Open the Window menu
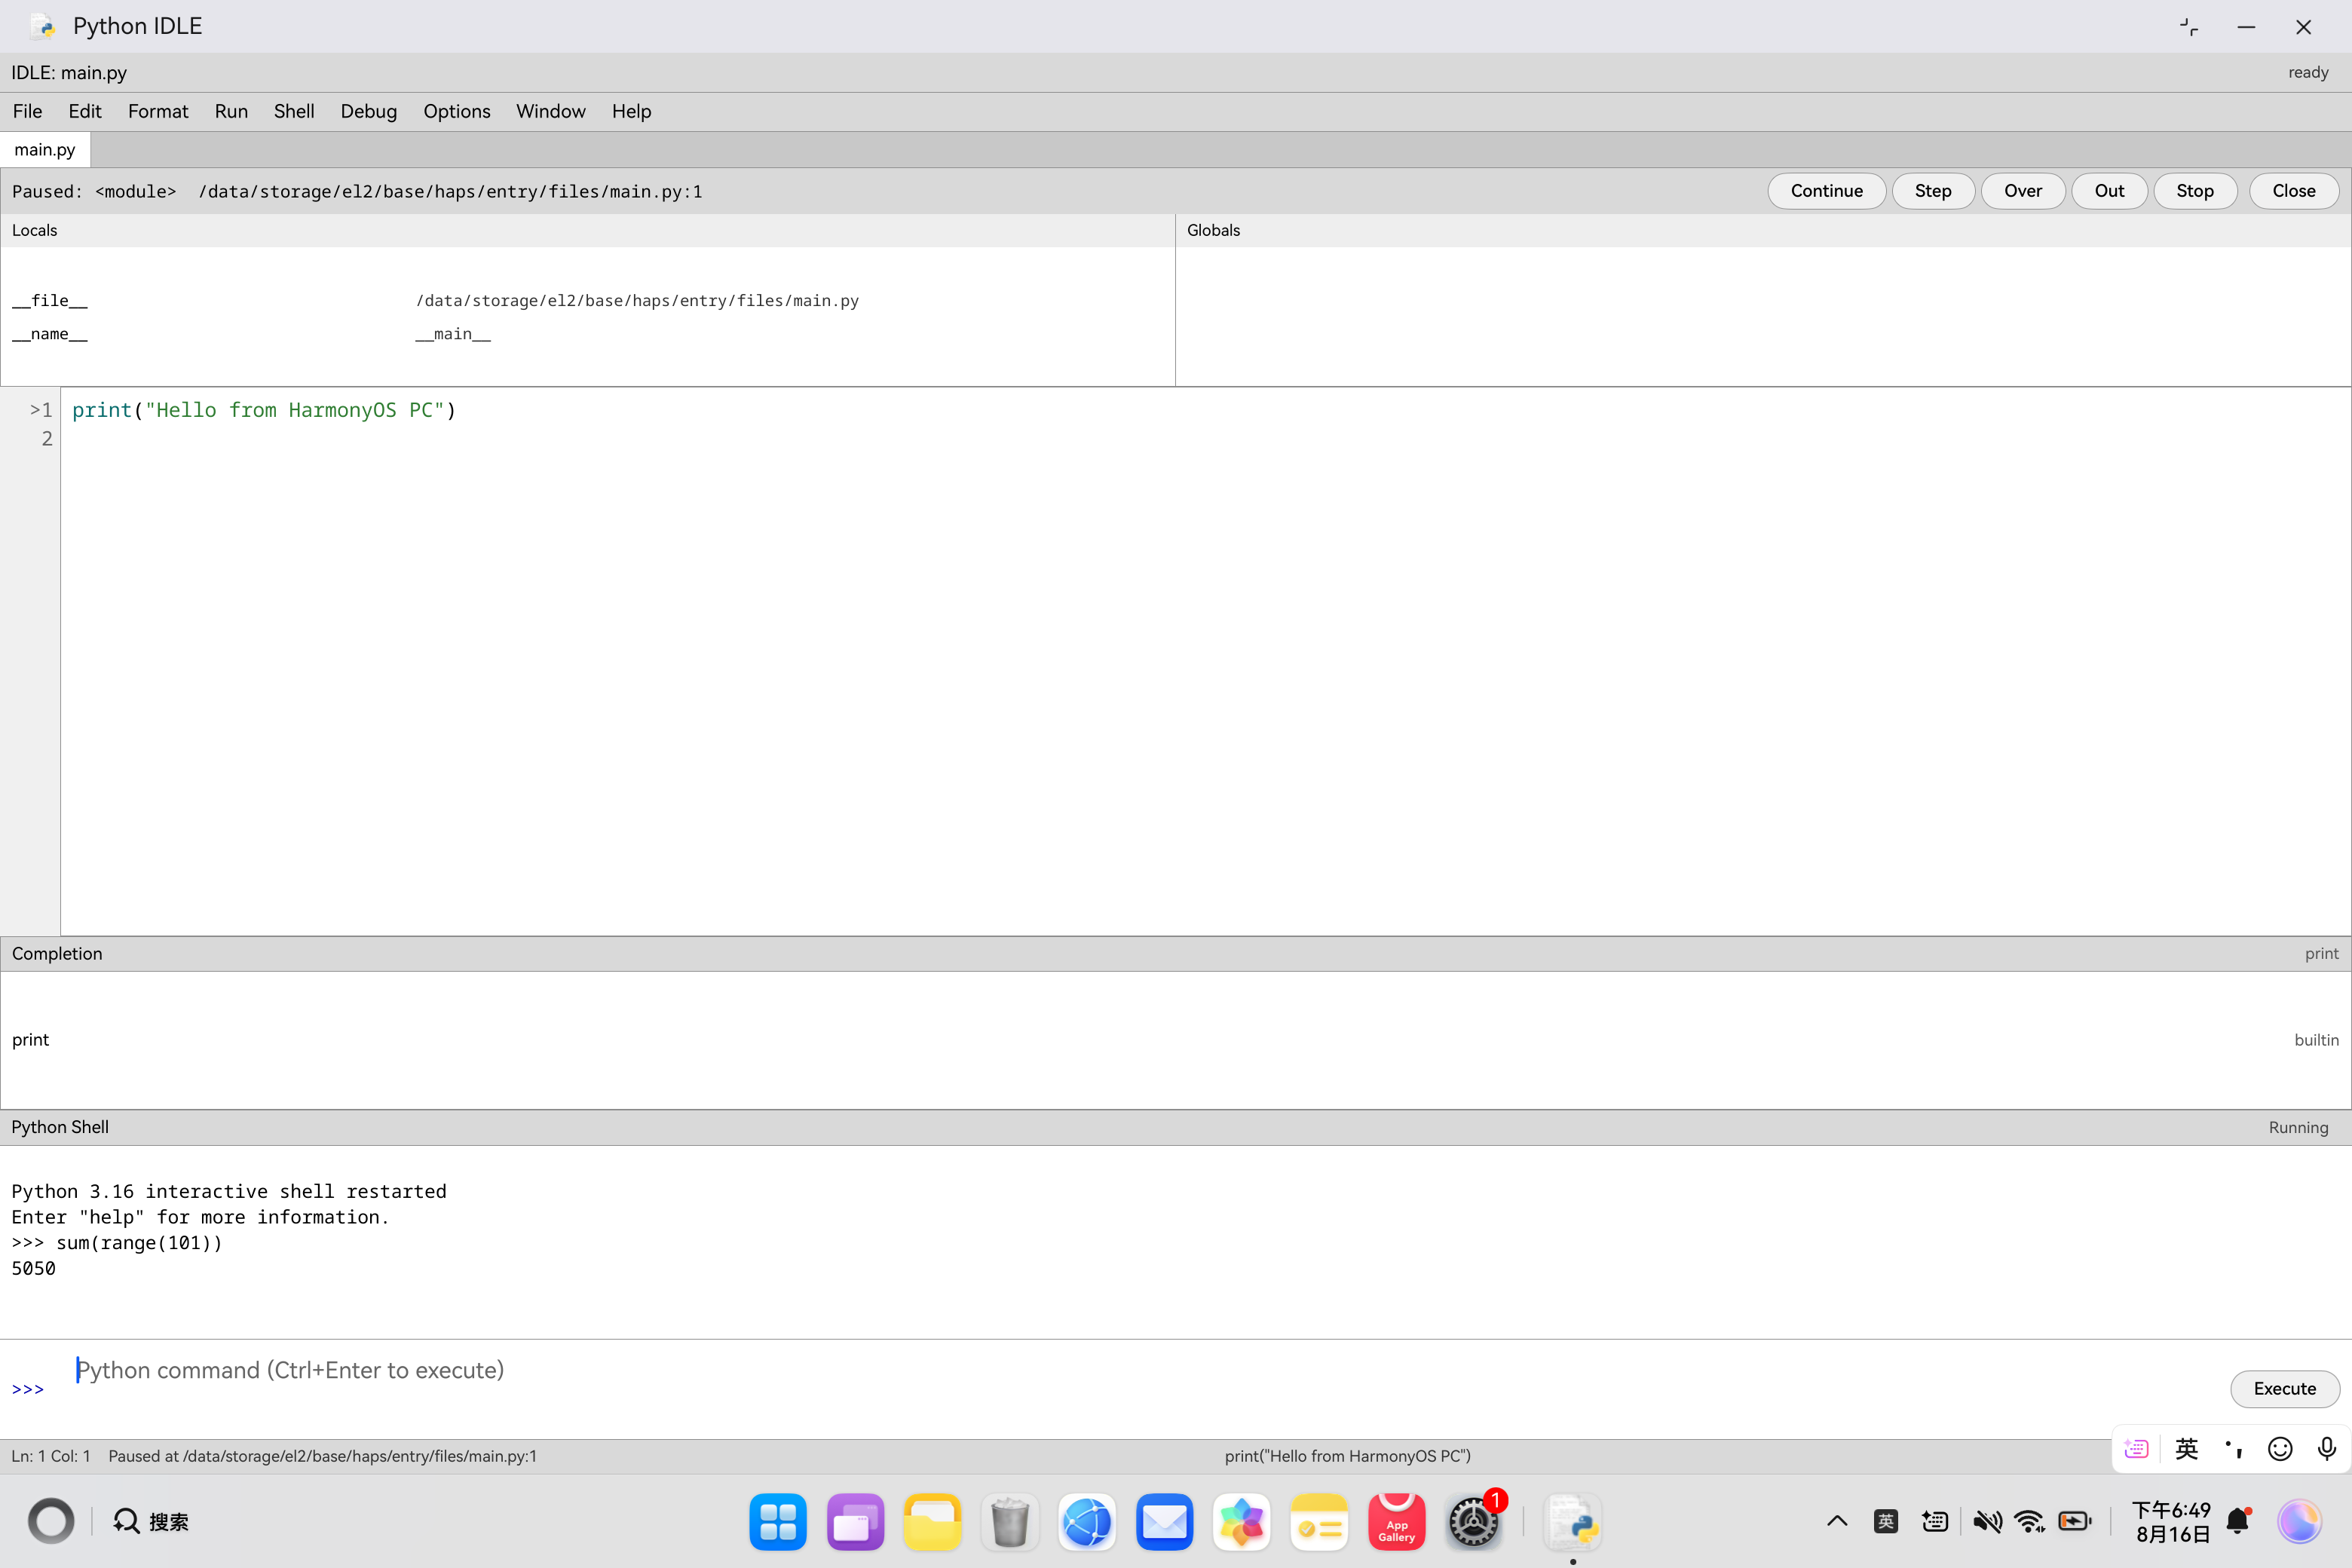 click(x=551, y=111)
